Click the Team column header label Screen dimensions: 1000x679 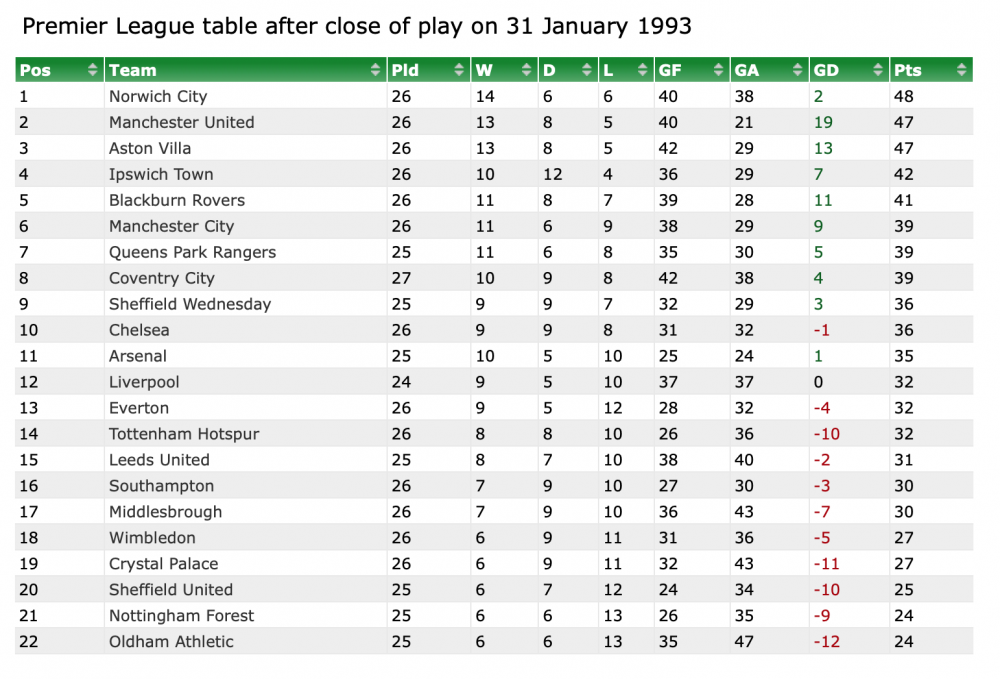(x=133, y=70)
